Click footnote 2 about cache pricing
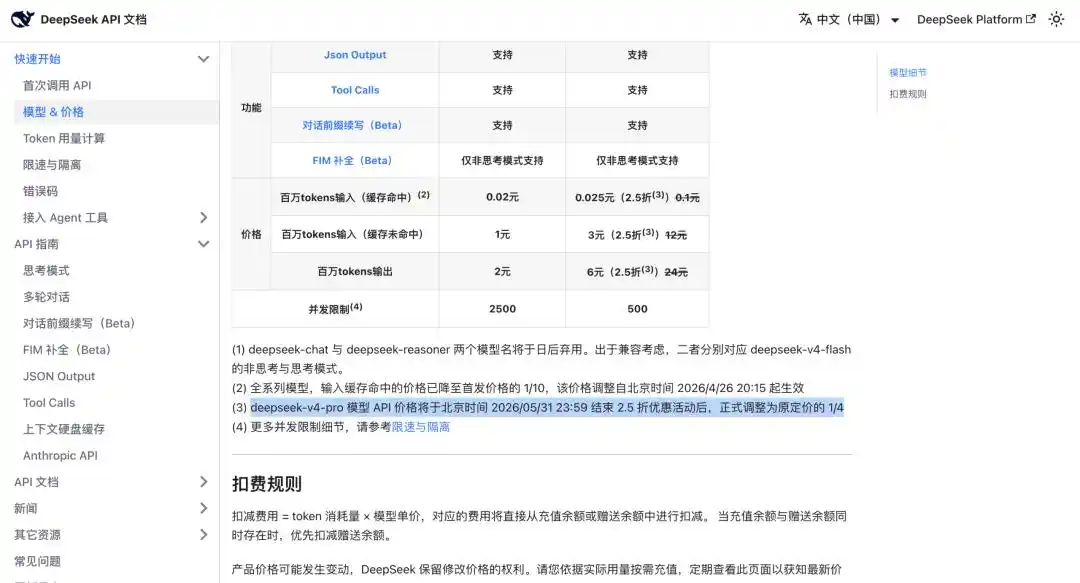The image size is (1080, 583). 517,388
